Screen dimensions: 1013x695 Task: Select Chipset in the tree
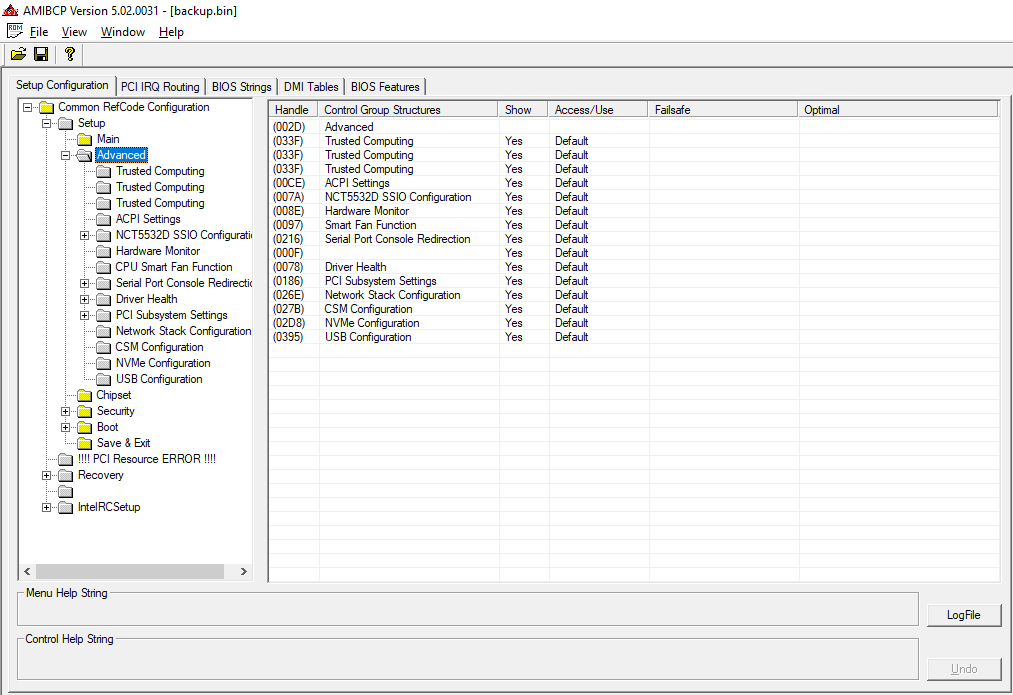114,395
